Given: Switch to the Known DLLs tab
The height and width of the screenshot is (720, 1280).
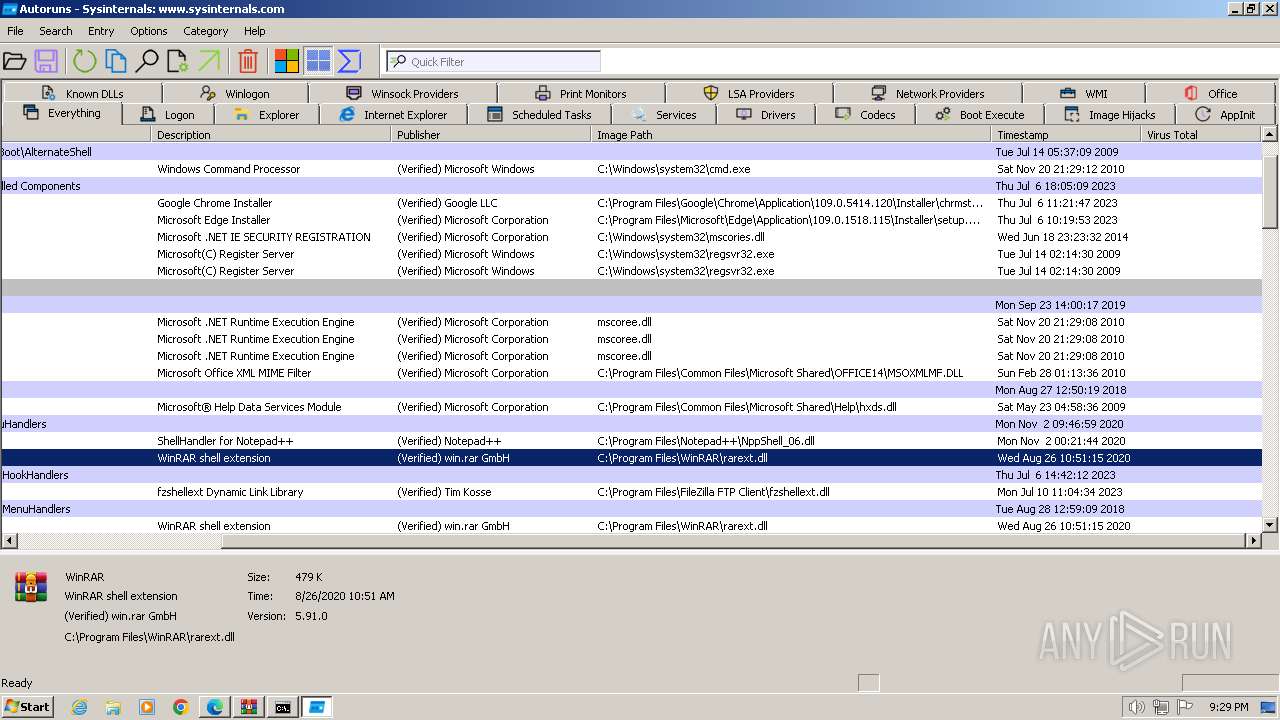Looking at the screenshot, I should (82, 93).
